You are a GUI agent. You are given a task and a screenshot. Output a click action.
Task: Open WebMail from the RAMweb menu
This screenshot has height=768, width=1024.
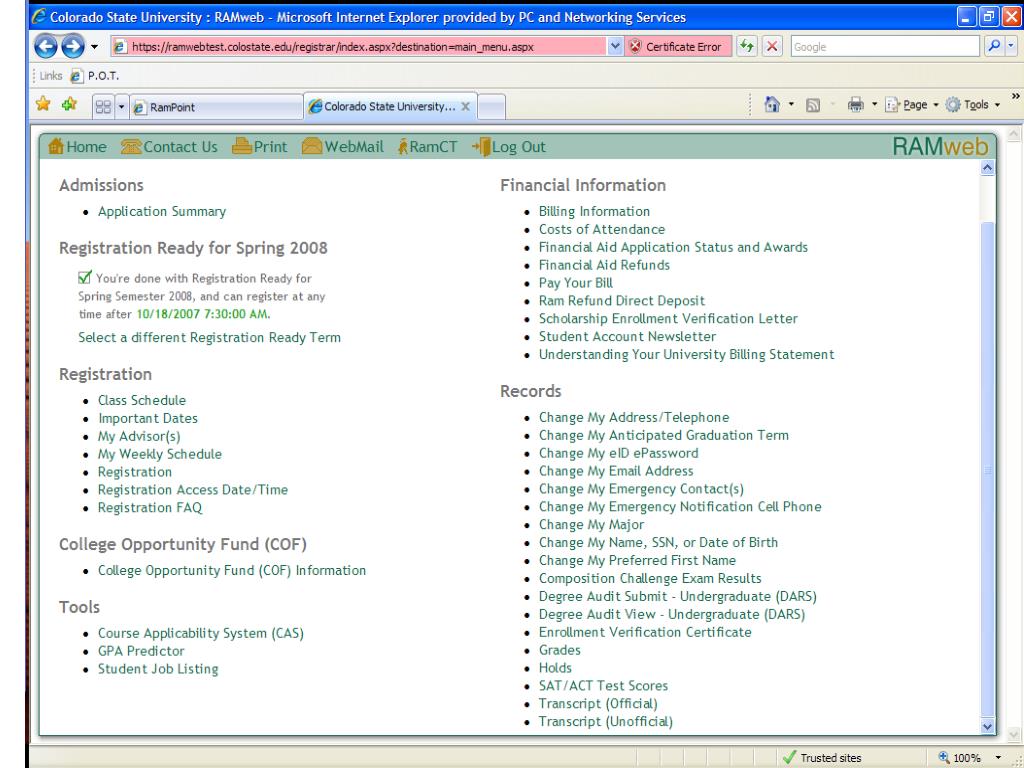pyautogui.click(x=343, y=147)
